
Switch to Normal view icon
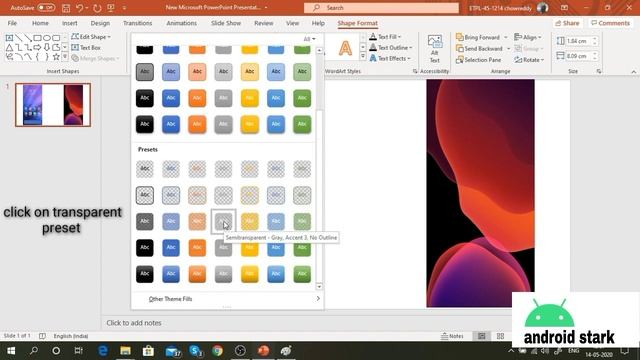482,336
